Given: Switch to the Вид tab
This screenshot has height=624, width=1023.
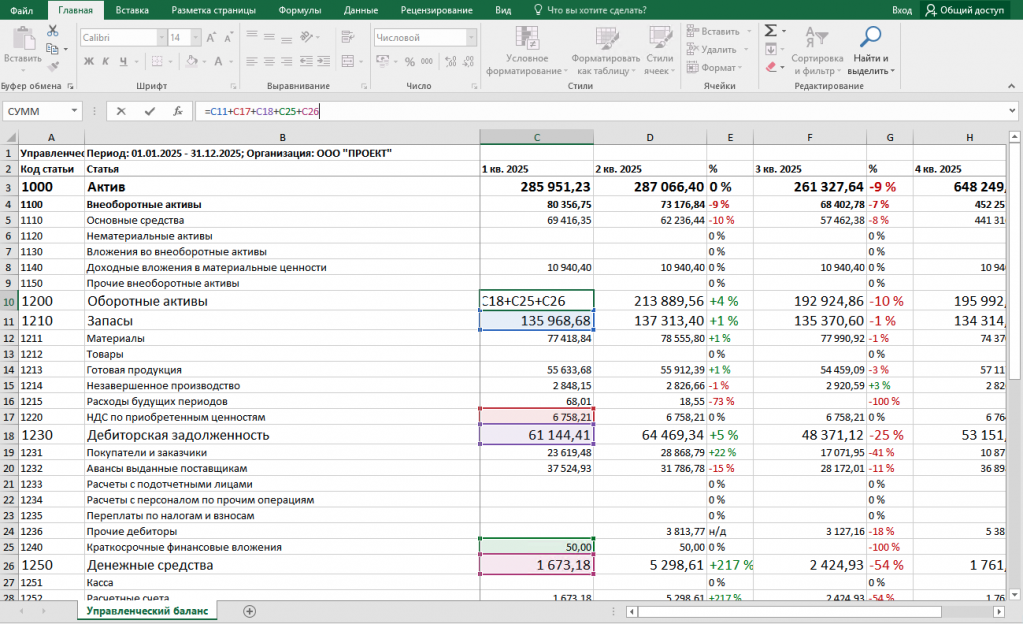Looking at the screenshot, I should [503, 10].
